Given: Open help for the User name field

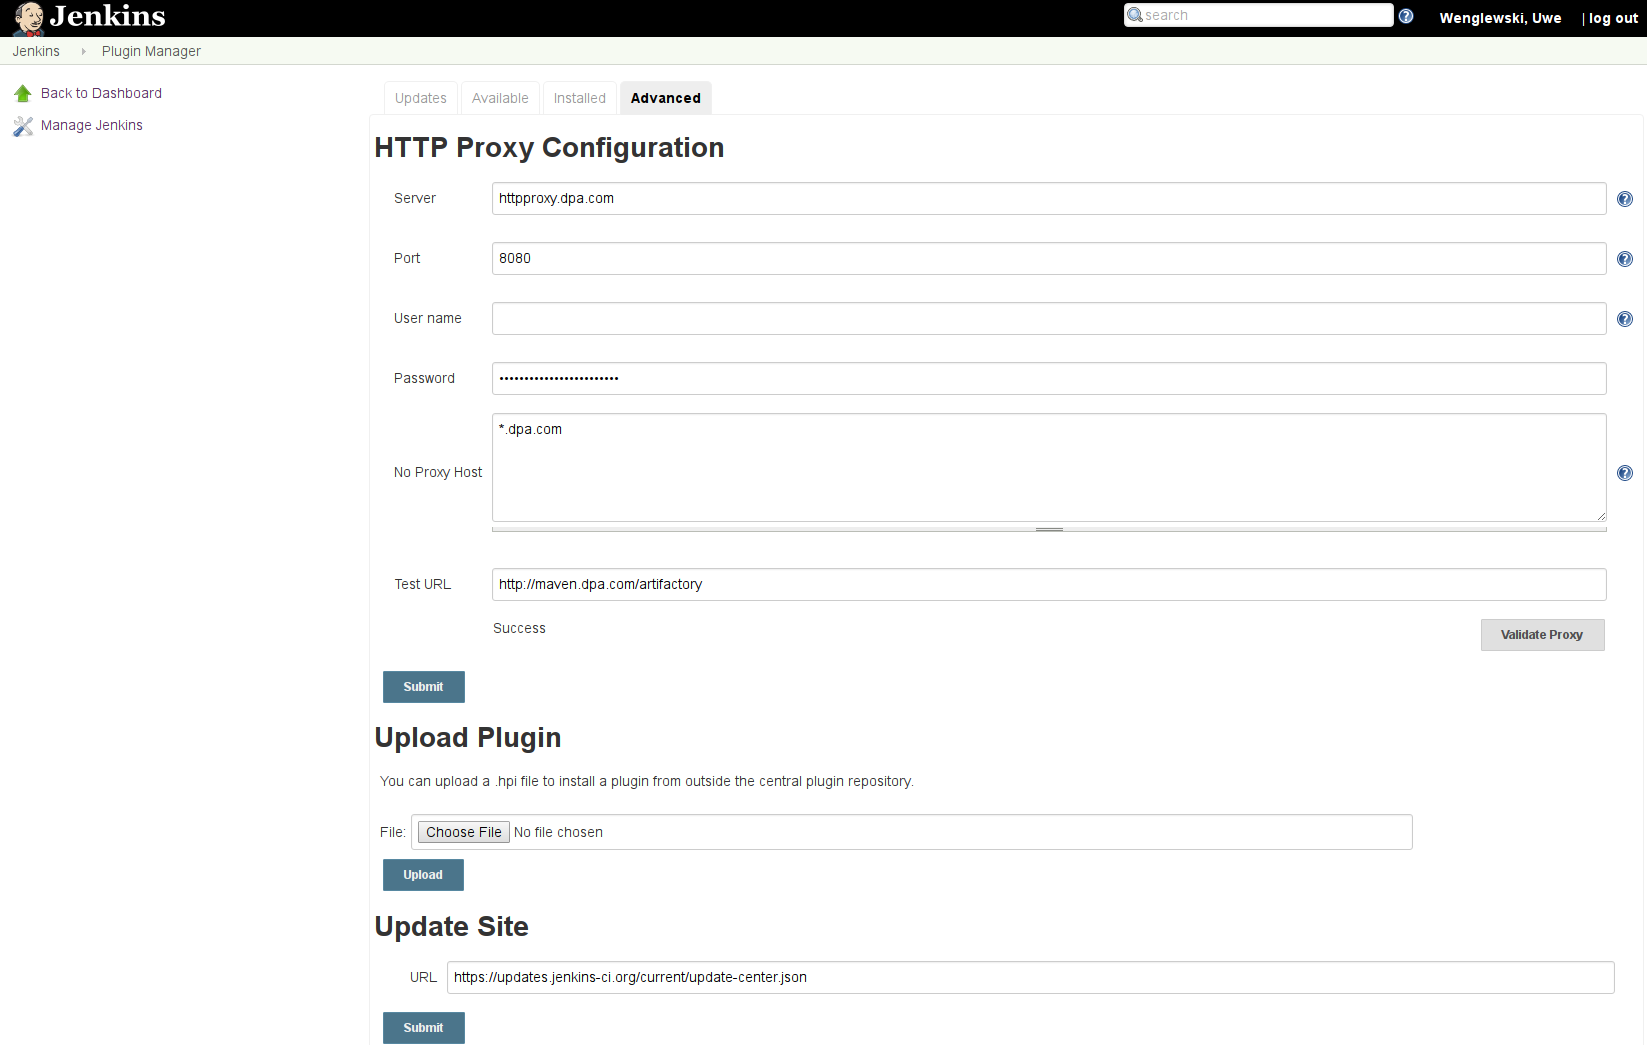Looking at the screenshot, I should tap(1625, 319).
